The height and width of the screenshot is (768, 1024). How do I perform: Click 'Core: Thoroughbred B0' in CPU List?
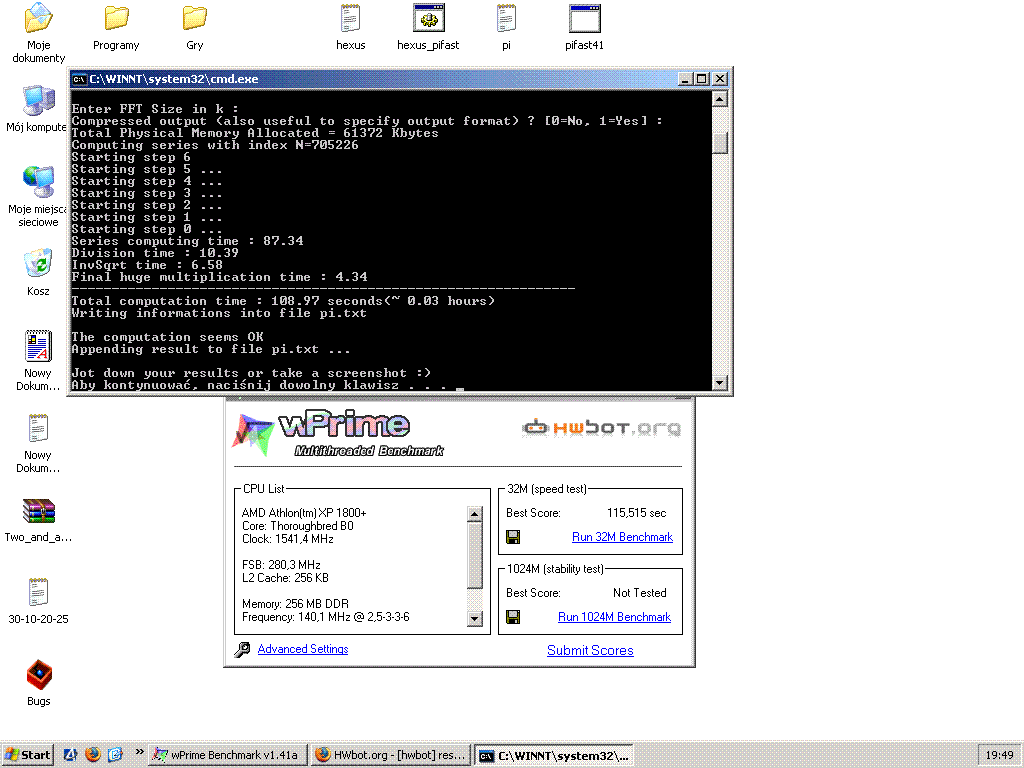(297, 526)
